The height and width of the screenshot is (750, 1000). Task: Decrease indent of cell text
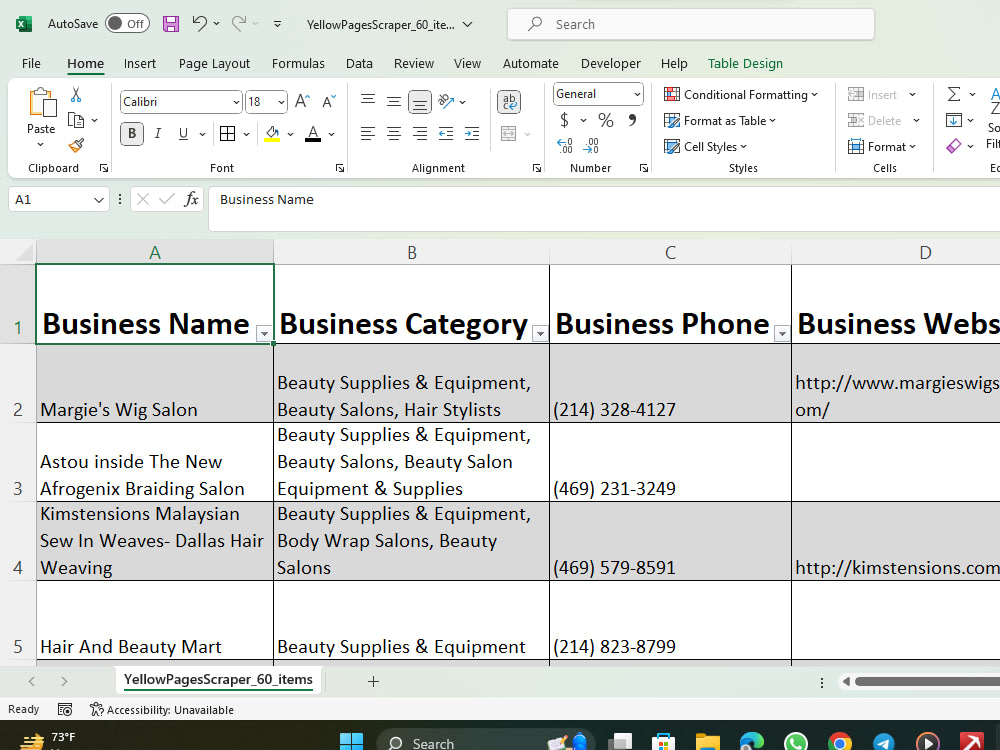pyautogui.click(x=446, y=133)
